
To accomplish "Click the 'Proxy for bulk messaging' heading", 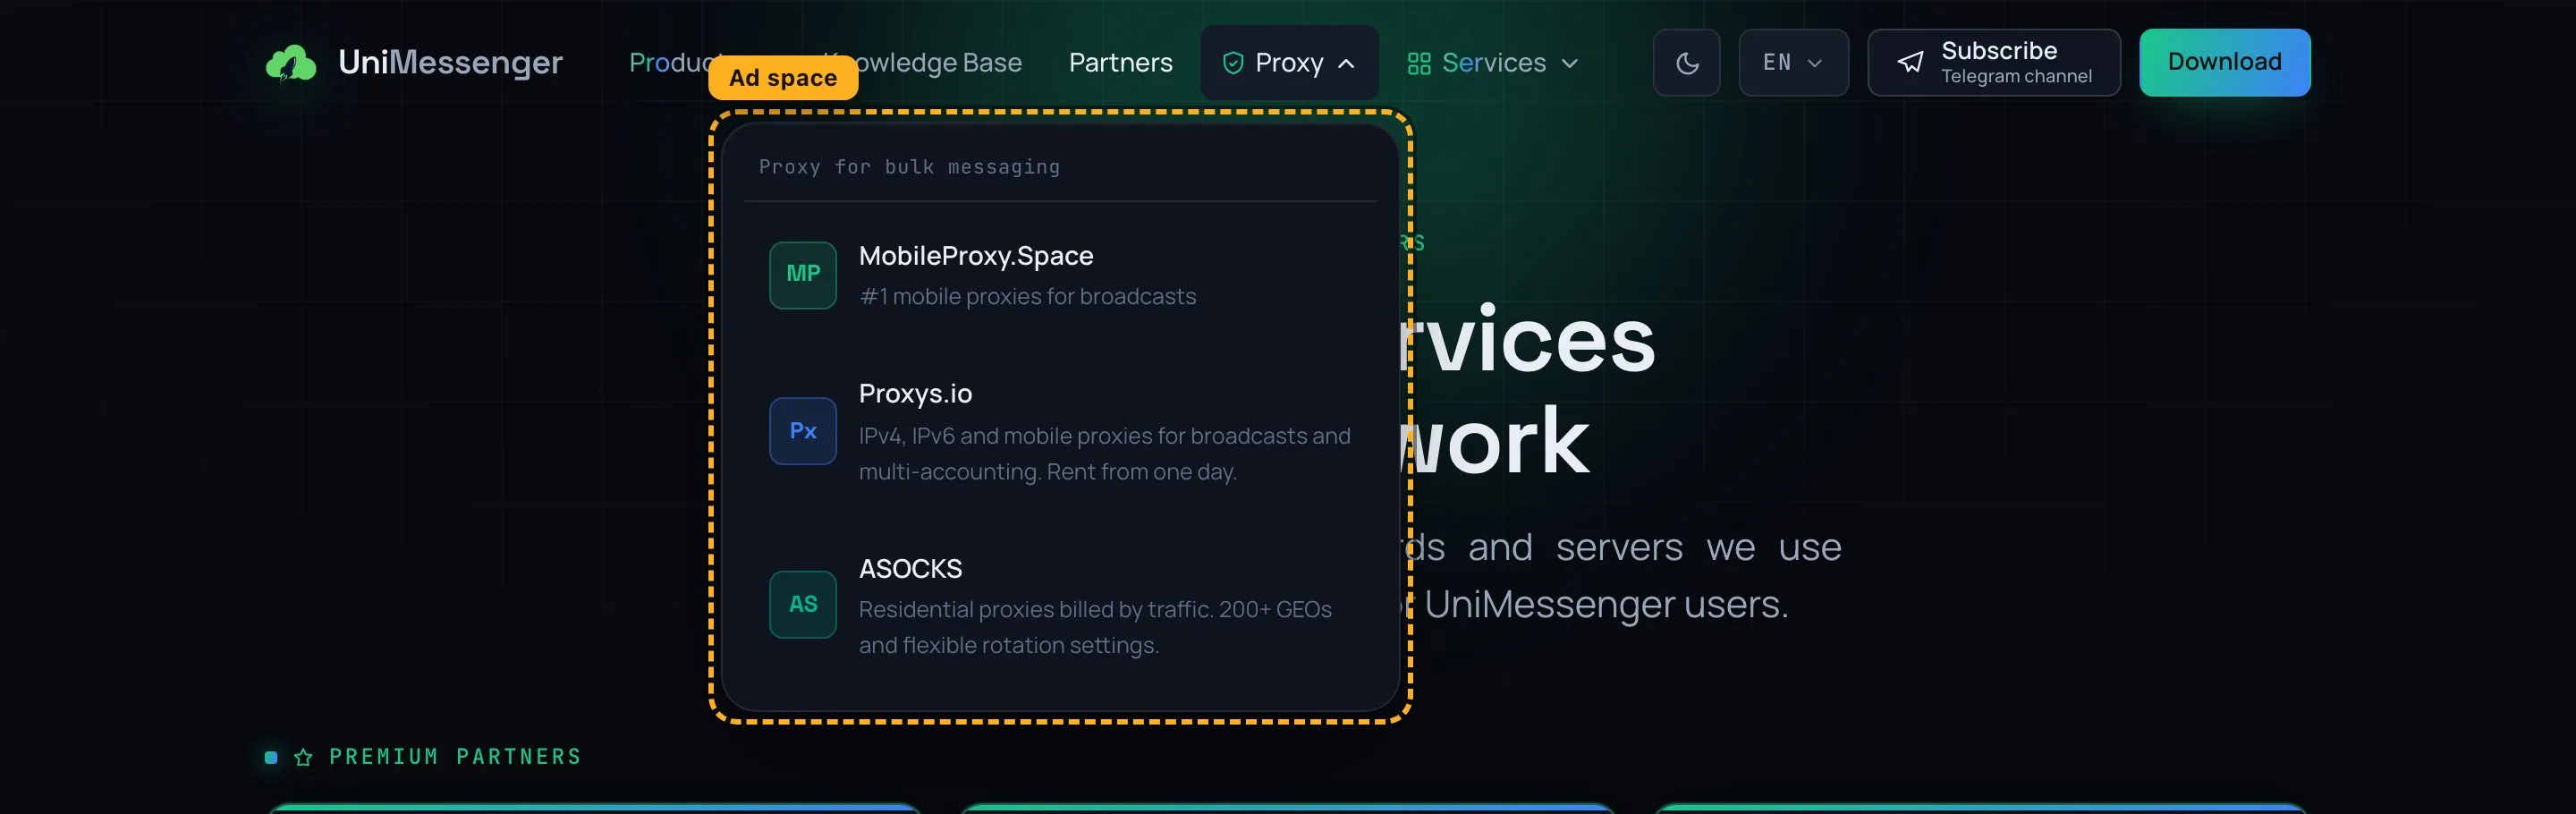I will (x=909, y=167).
